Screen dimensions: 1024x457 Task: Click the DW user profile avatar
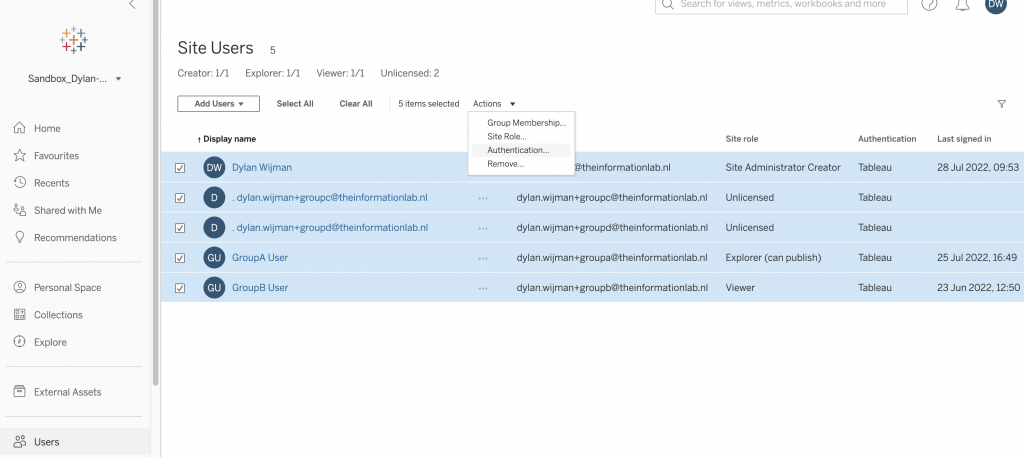coord(995,5)
